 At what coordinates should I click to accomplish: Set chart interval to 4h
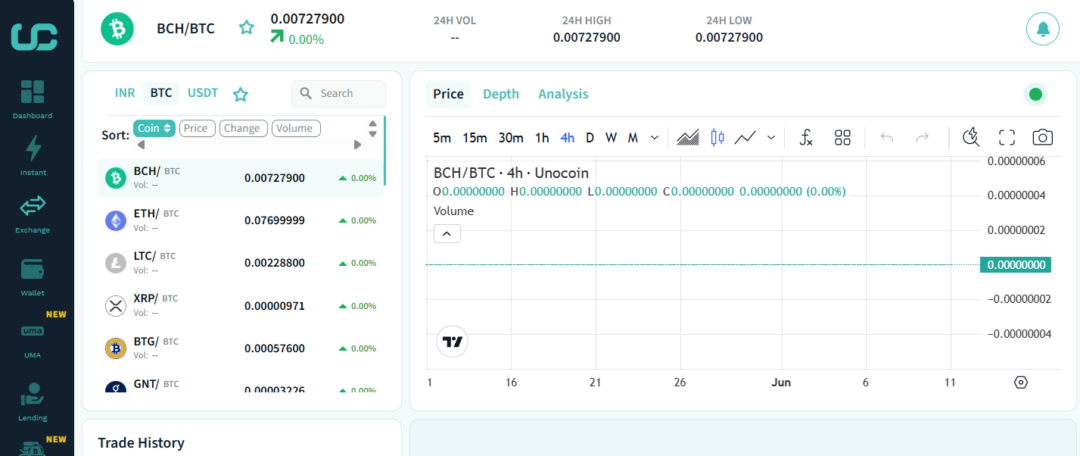(x=568, y=138)
